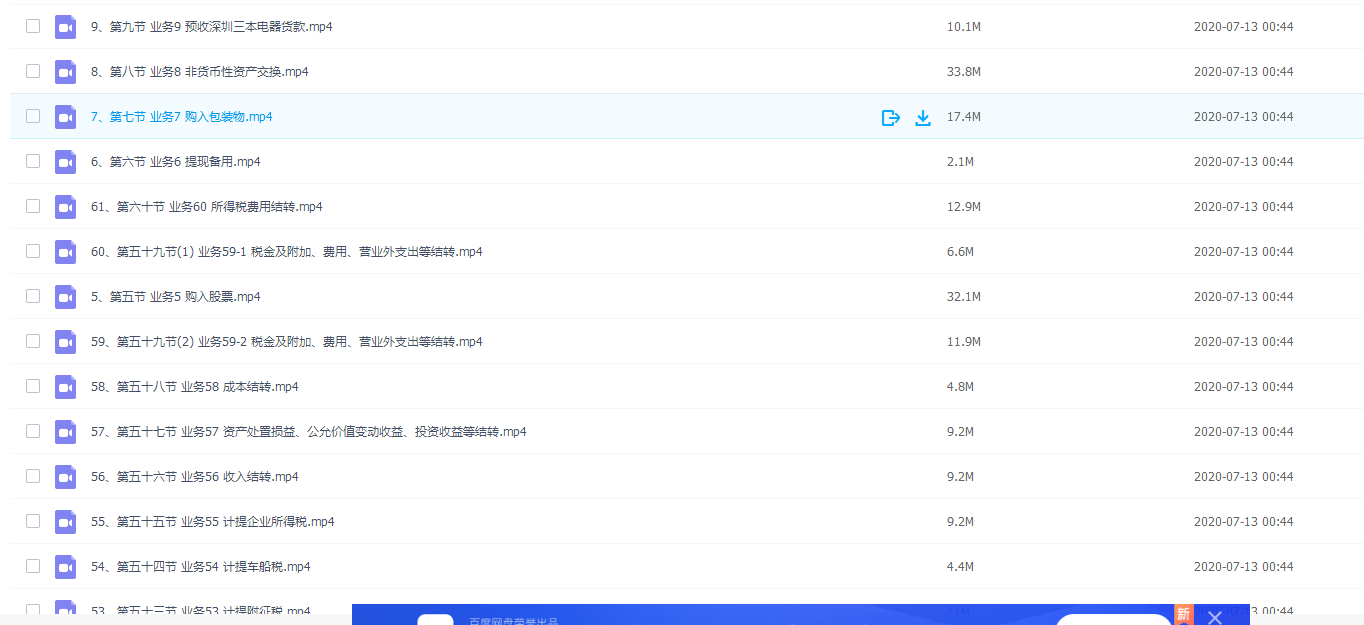The image size is (1364, 625).
Task: Click the 10.1M file size value
Action: point(964,27)
